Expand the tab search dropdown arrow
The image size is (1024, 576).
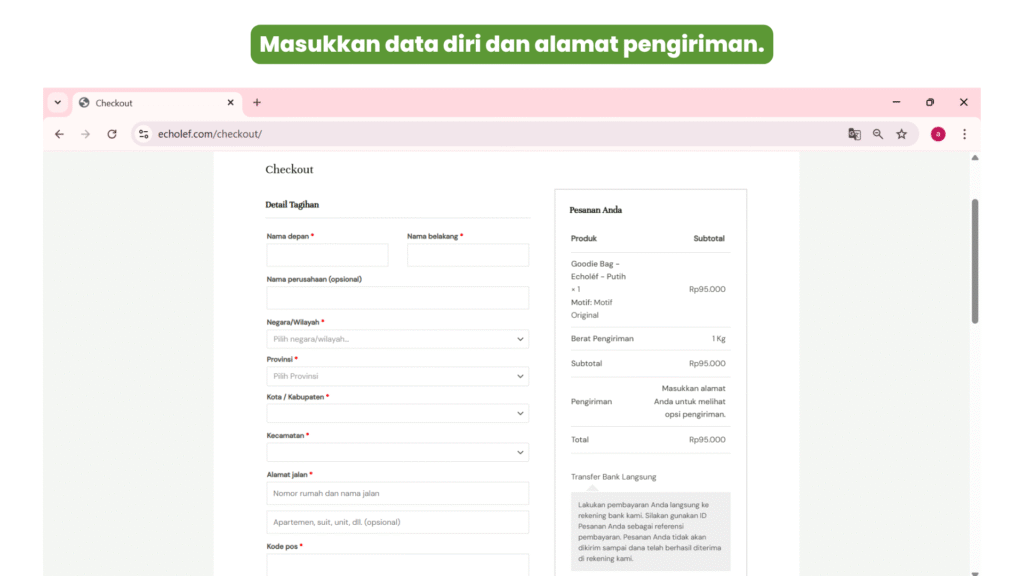[57, 102]
